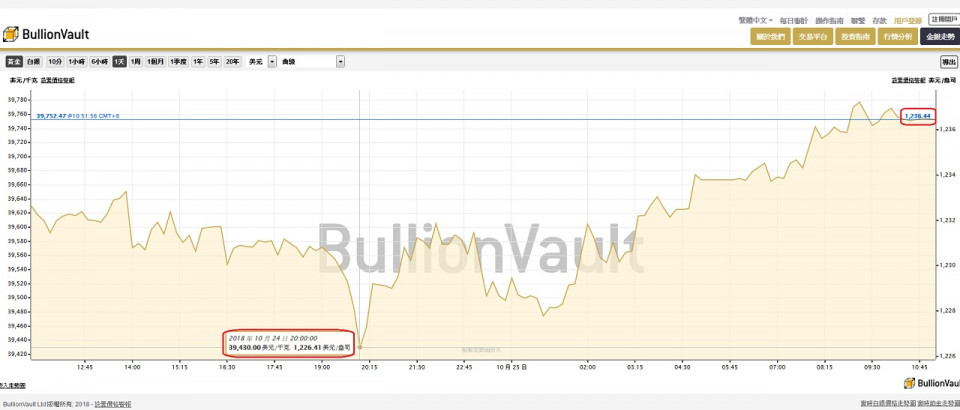Screen dimensions: 960x410
Task: Open the 每日審計 link
Action: (793, 20)
